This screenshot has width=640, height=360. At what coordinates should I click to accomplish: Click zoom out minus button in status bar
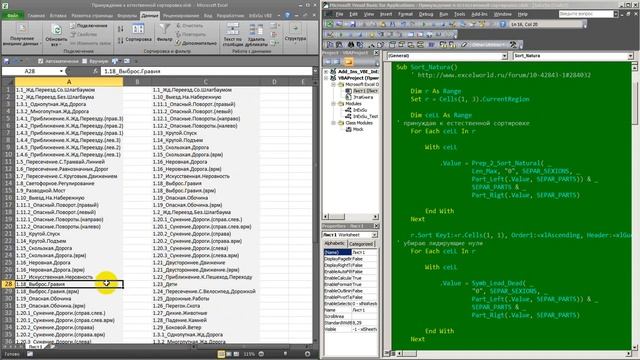click(x=261, y=354)
